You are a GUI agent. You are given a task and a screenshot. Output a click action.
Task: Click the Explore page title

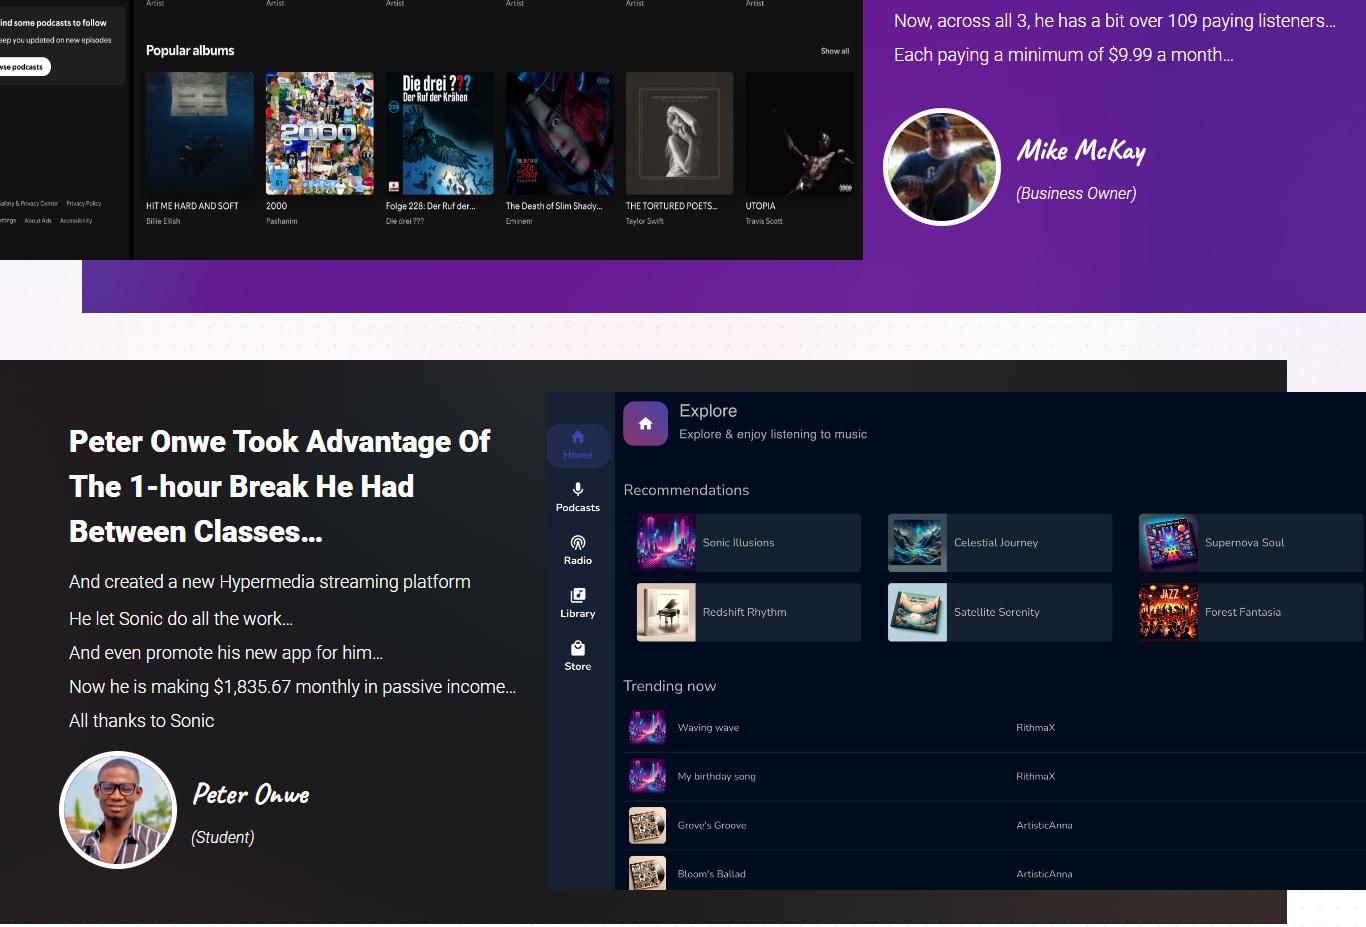tap(708, 411)
